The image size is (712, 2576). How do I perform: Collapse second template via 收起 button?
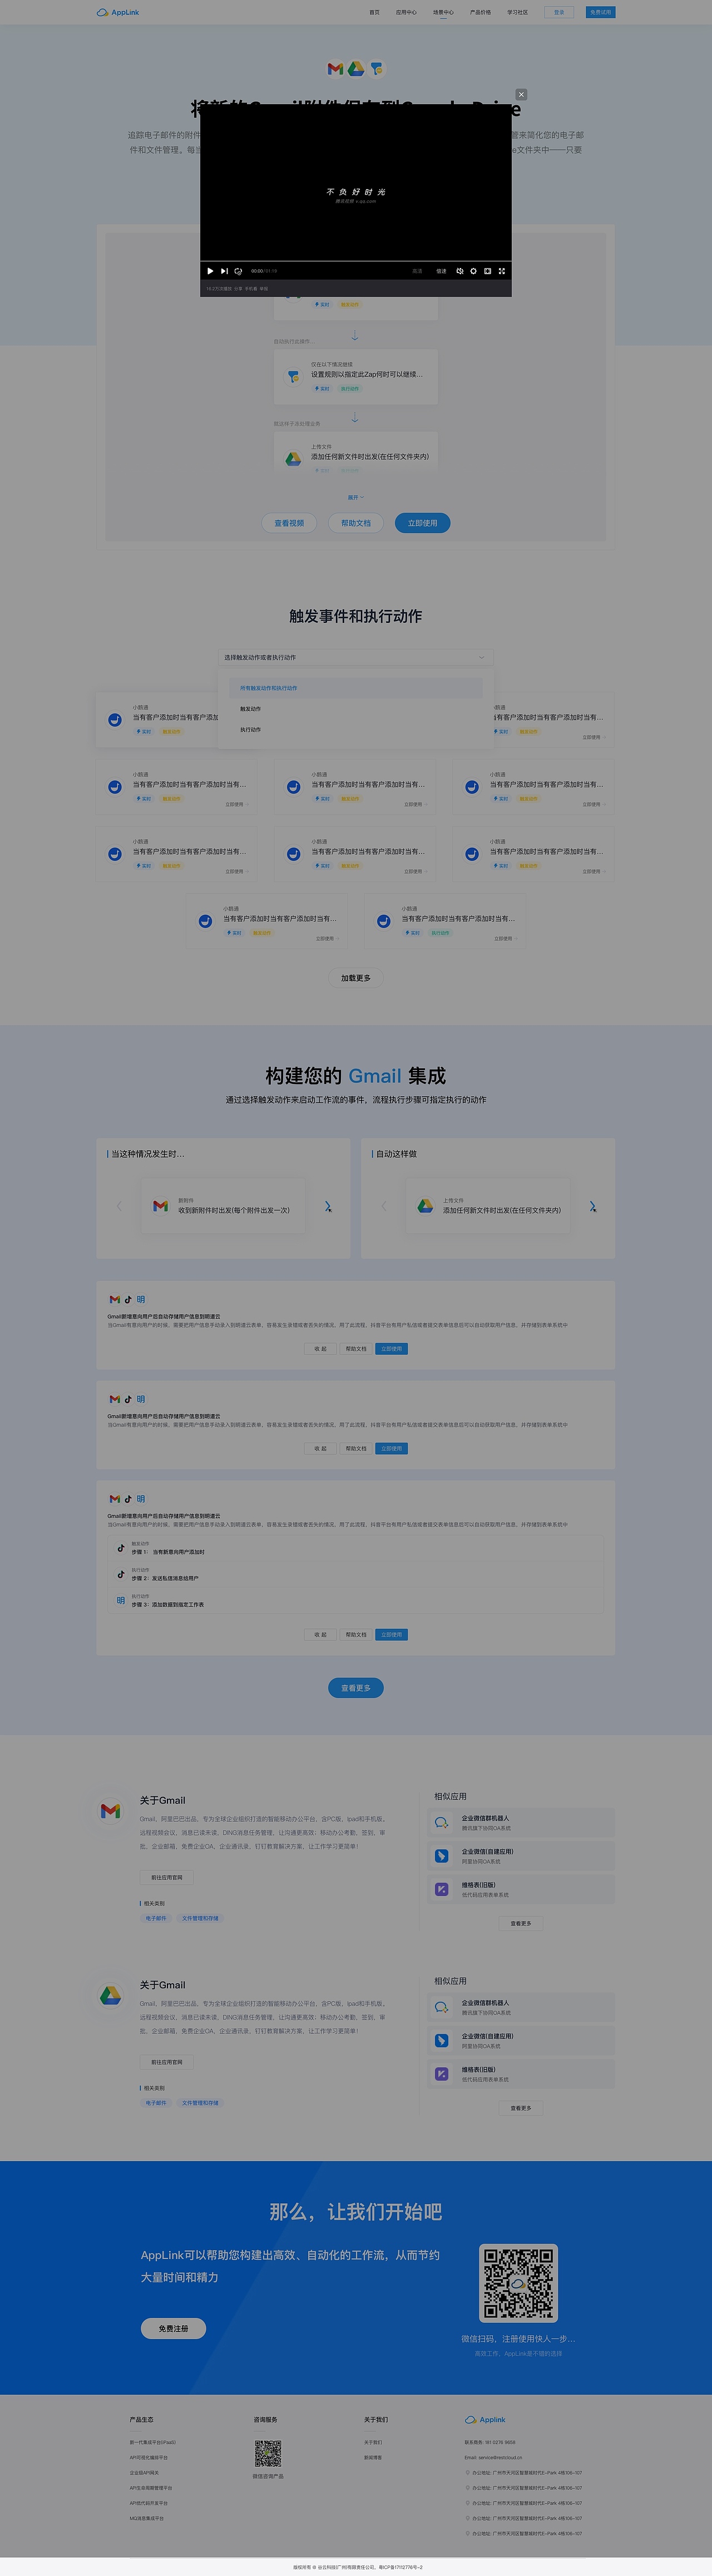pos(320,1448)
